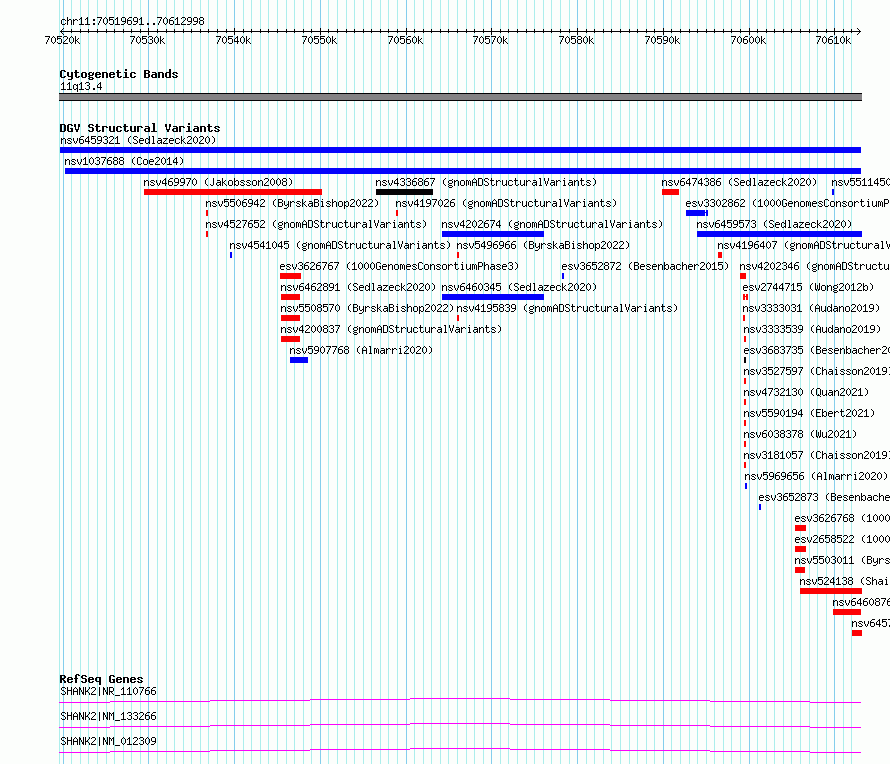Click the blue bar under esv3302862
The height and width of the screenshot is (764, 890).
tap(696, 213)
